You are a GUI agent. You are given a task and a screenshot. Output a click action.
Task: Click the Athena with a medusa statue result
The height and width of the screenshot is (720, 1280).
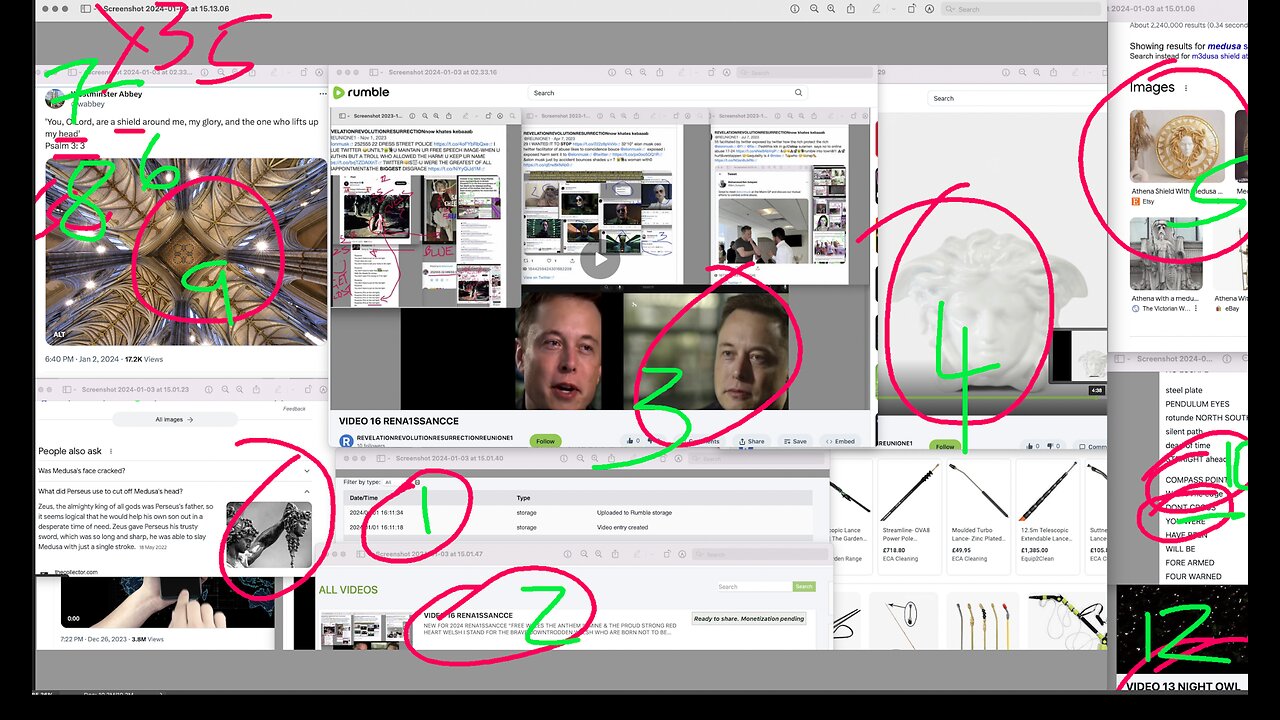click(x=1166, y=254)
